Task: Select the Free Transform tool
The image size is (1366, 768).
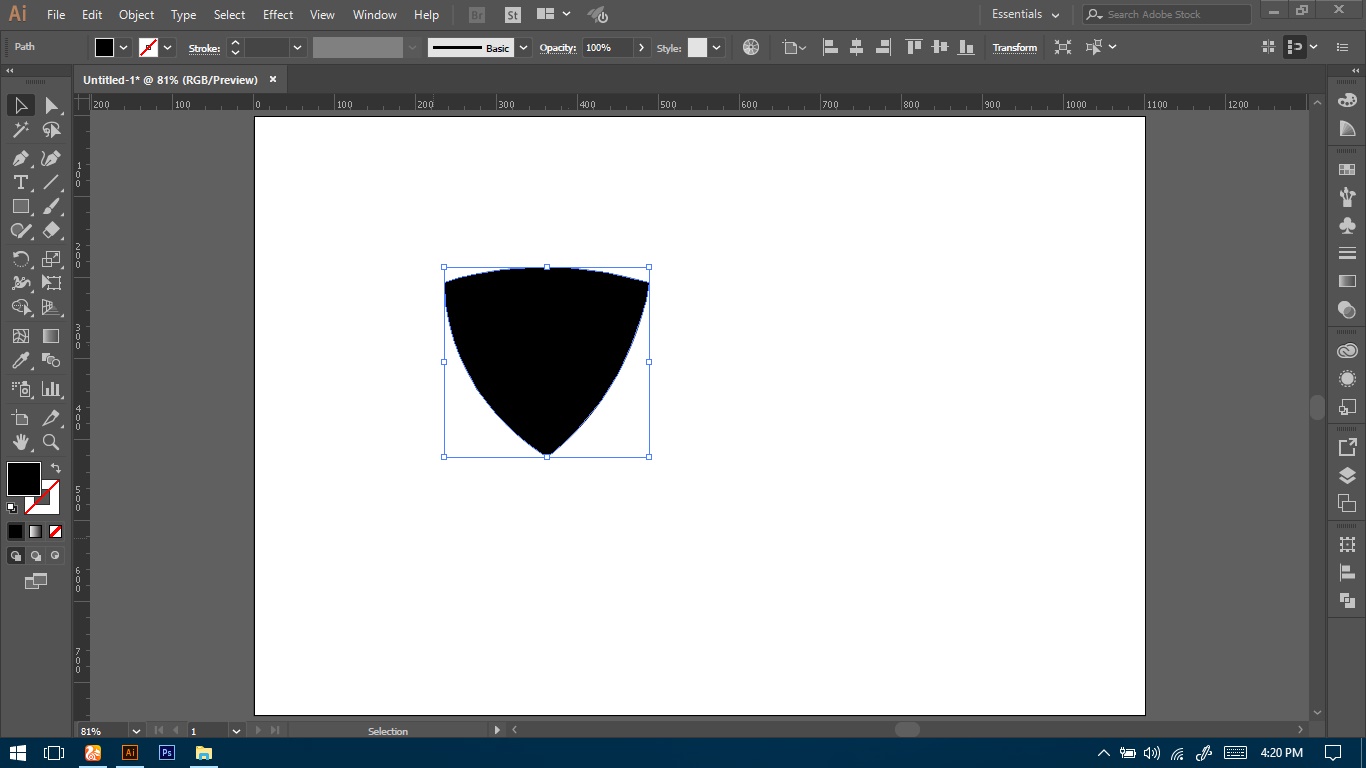Action: pos(51,283)
